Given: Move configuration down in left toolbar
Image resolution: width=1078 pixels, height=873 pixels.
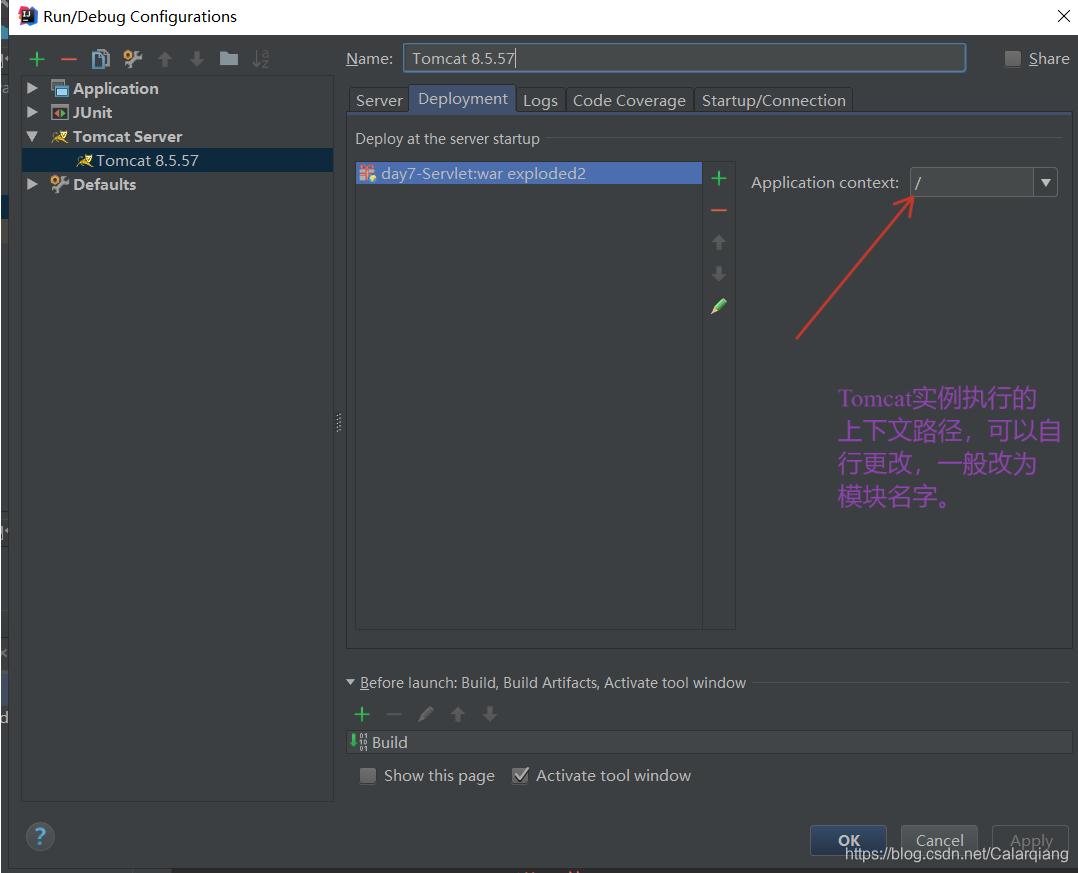Looking at the screenshot, I should [x=197, y=59].
